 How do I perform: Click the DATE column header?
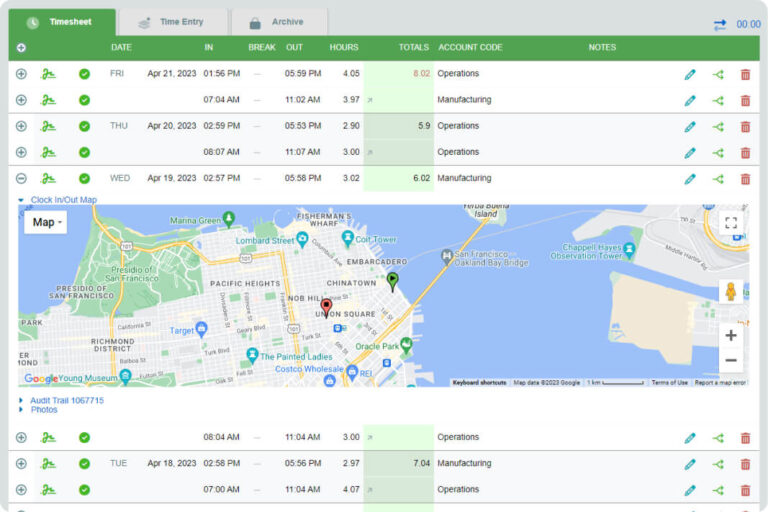pos(121,48)
